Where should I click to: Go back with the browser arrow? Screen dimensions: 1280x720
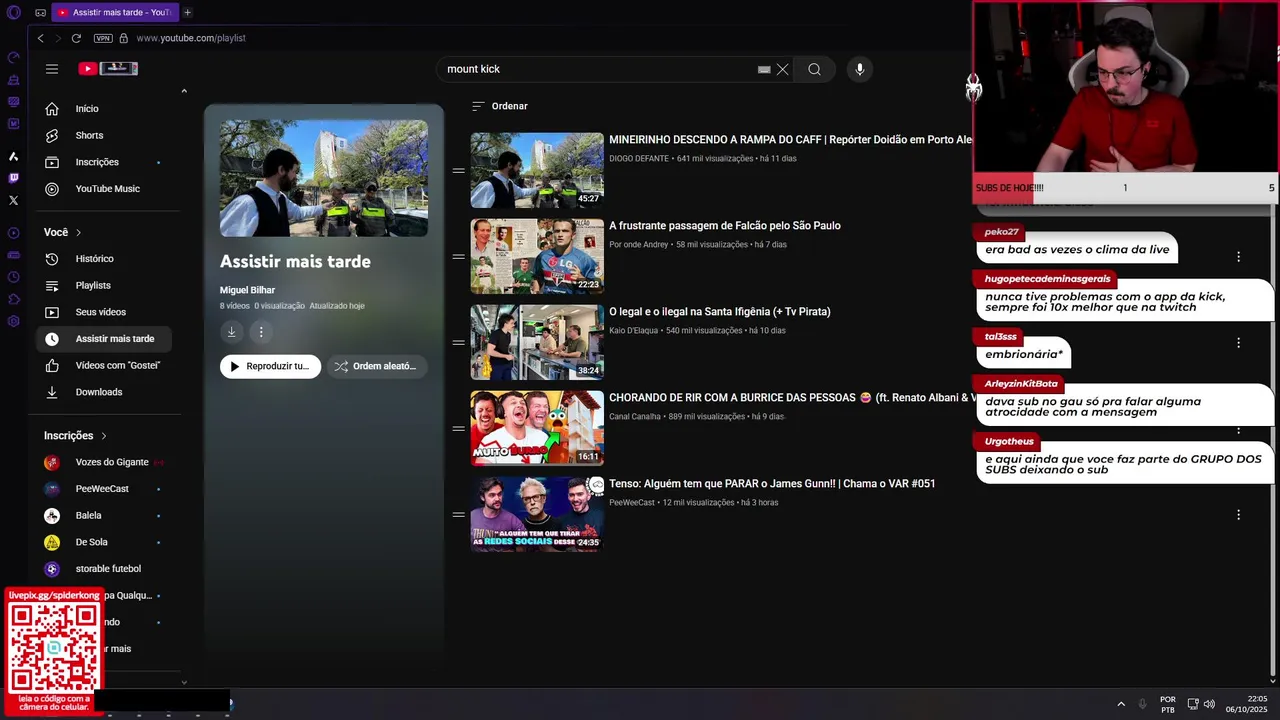[x=40, y=38]
